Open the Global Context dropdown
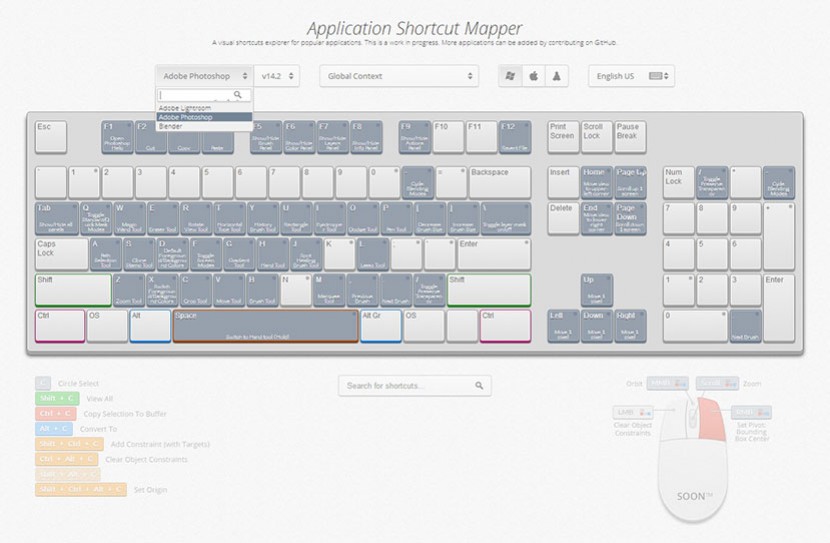Viewport: 830px width, 543px height. (x=399, y=76)
